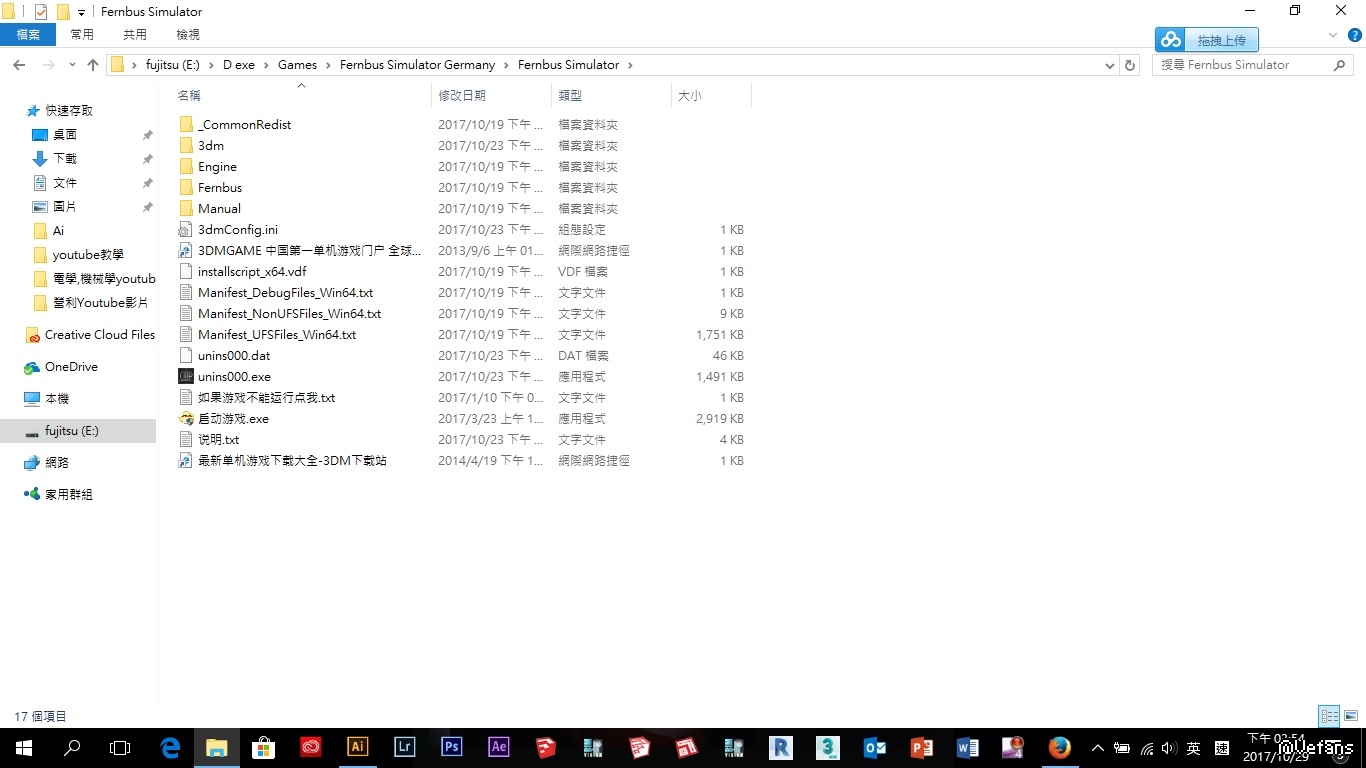
Task: Open Explorer help with question mark icon
Action: 1355,35
